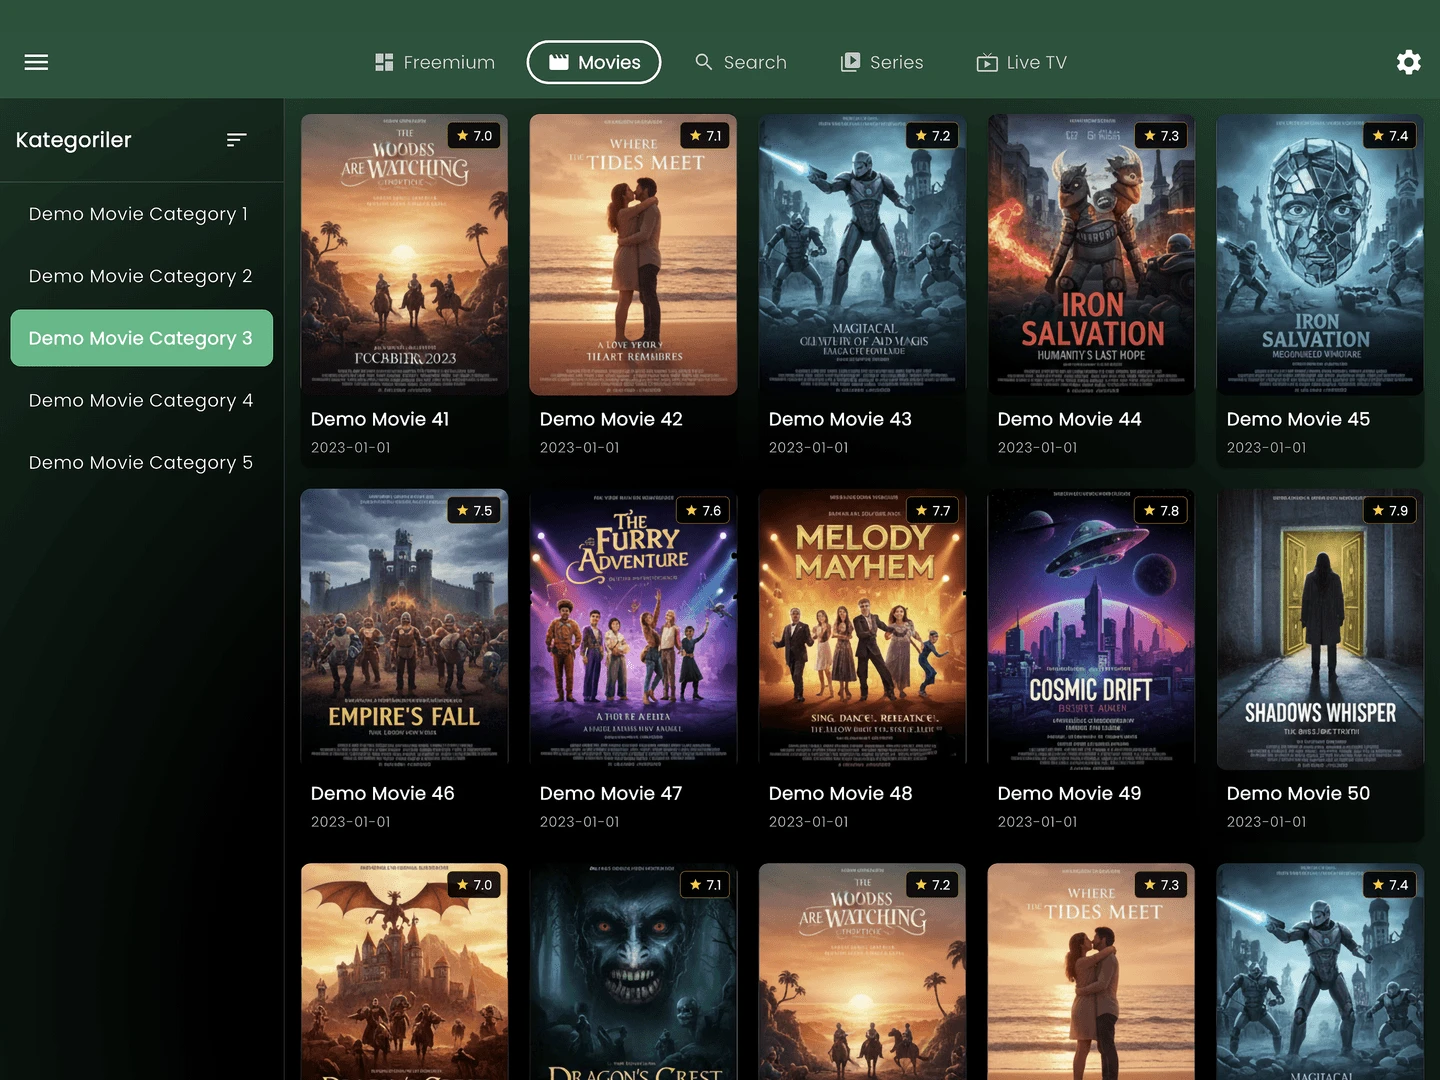Open Iron Salvation poster of Demo Movie 44
Image resolution: width=1440 pixels, height=1080 pixels.
[1091, 255]
